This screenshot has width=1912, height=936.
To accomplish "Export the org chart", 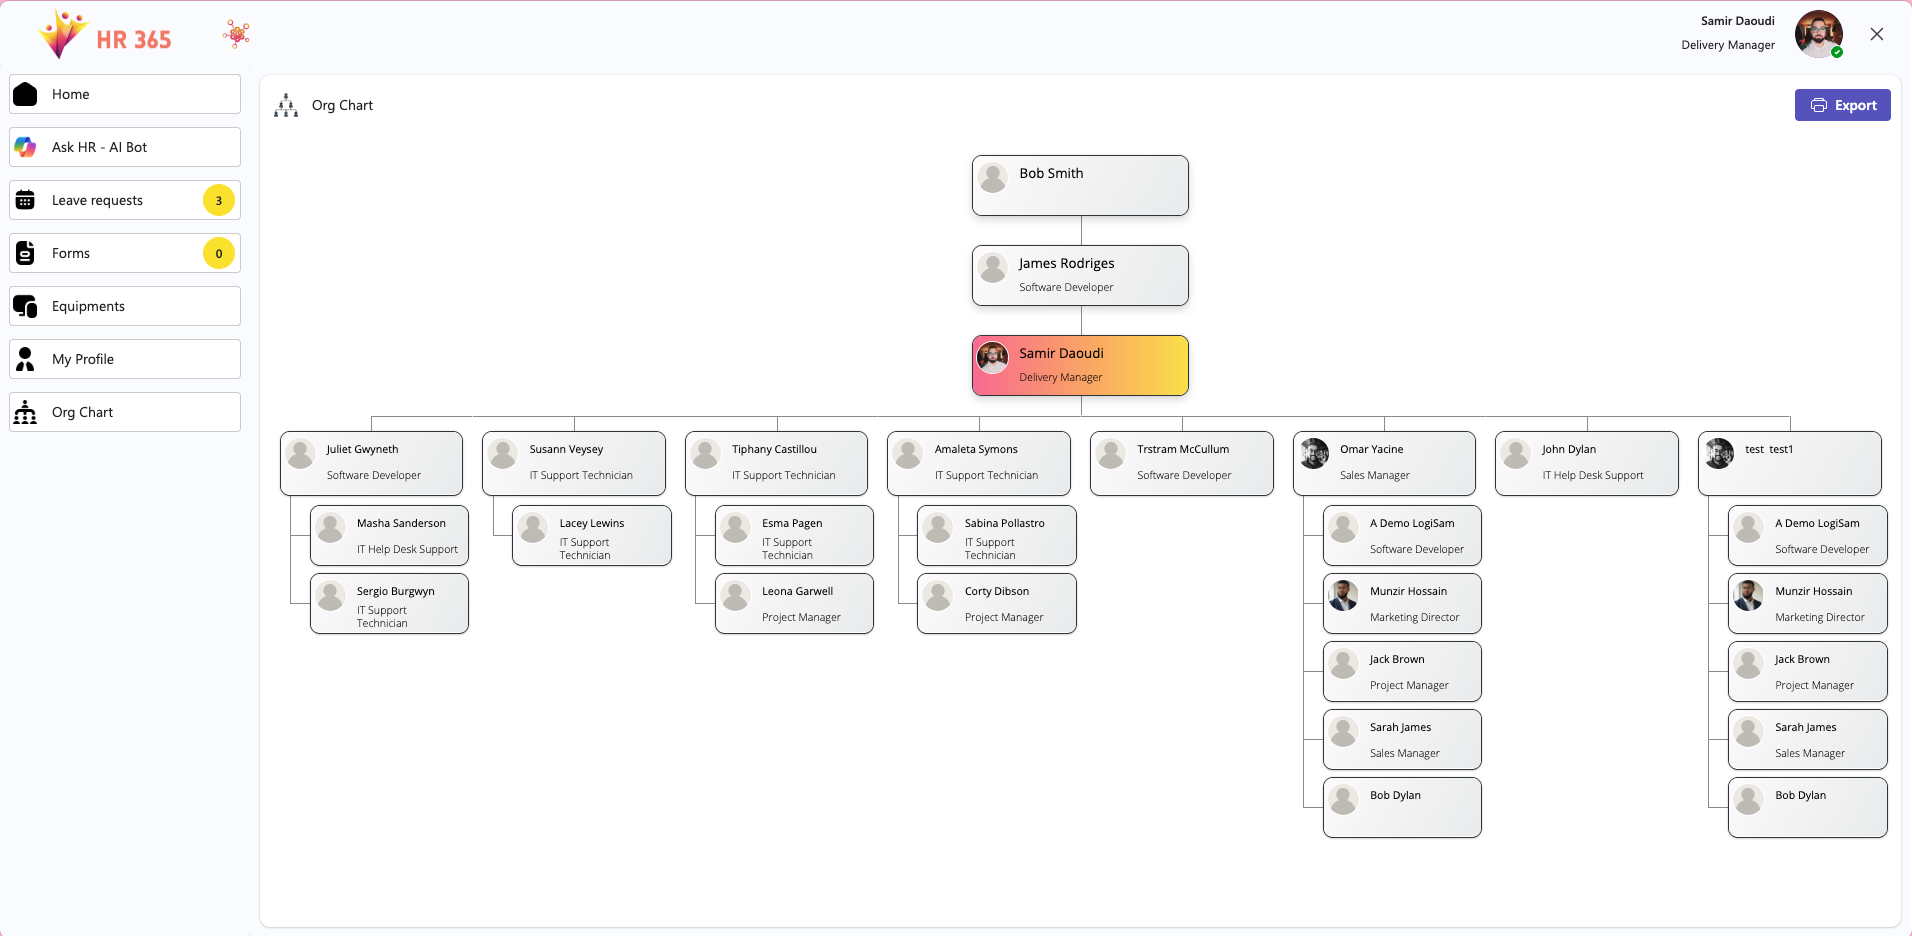I will pyautogui.click(x=1842, y=105).
